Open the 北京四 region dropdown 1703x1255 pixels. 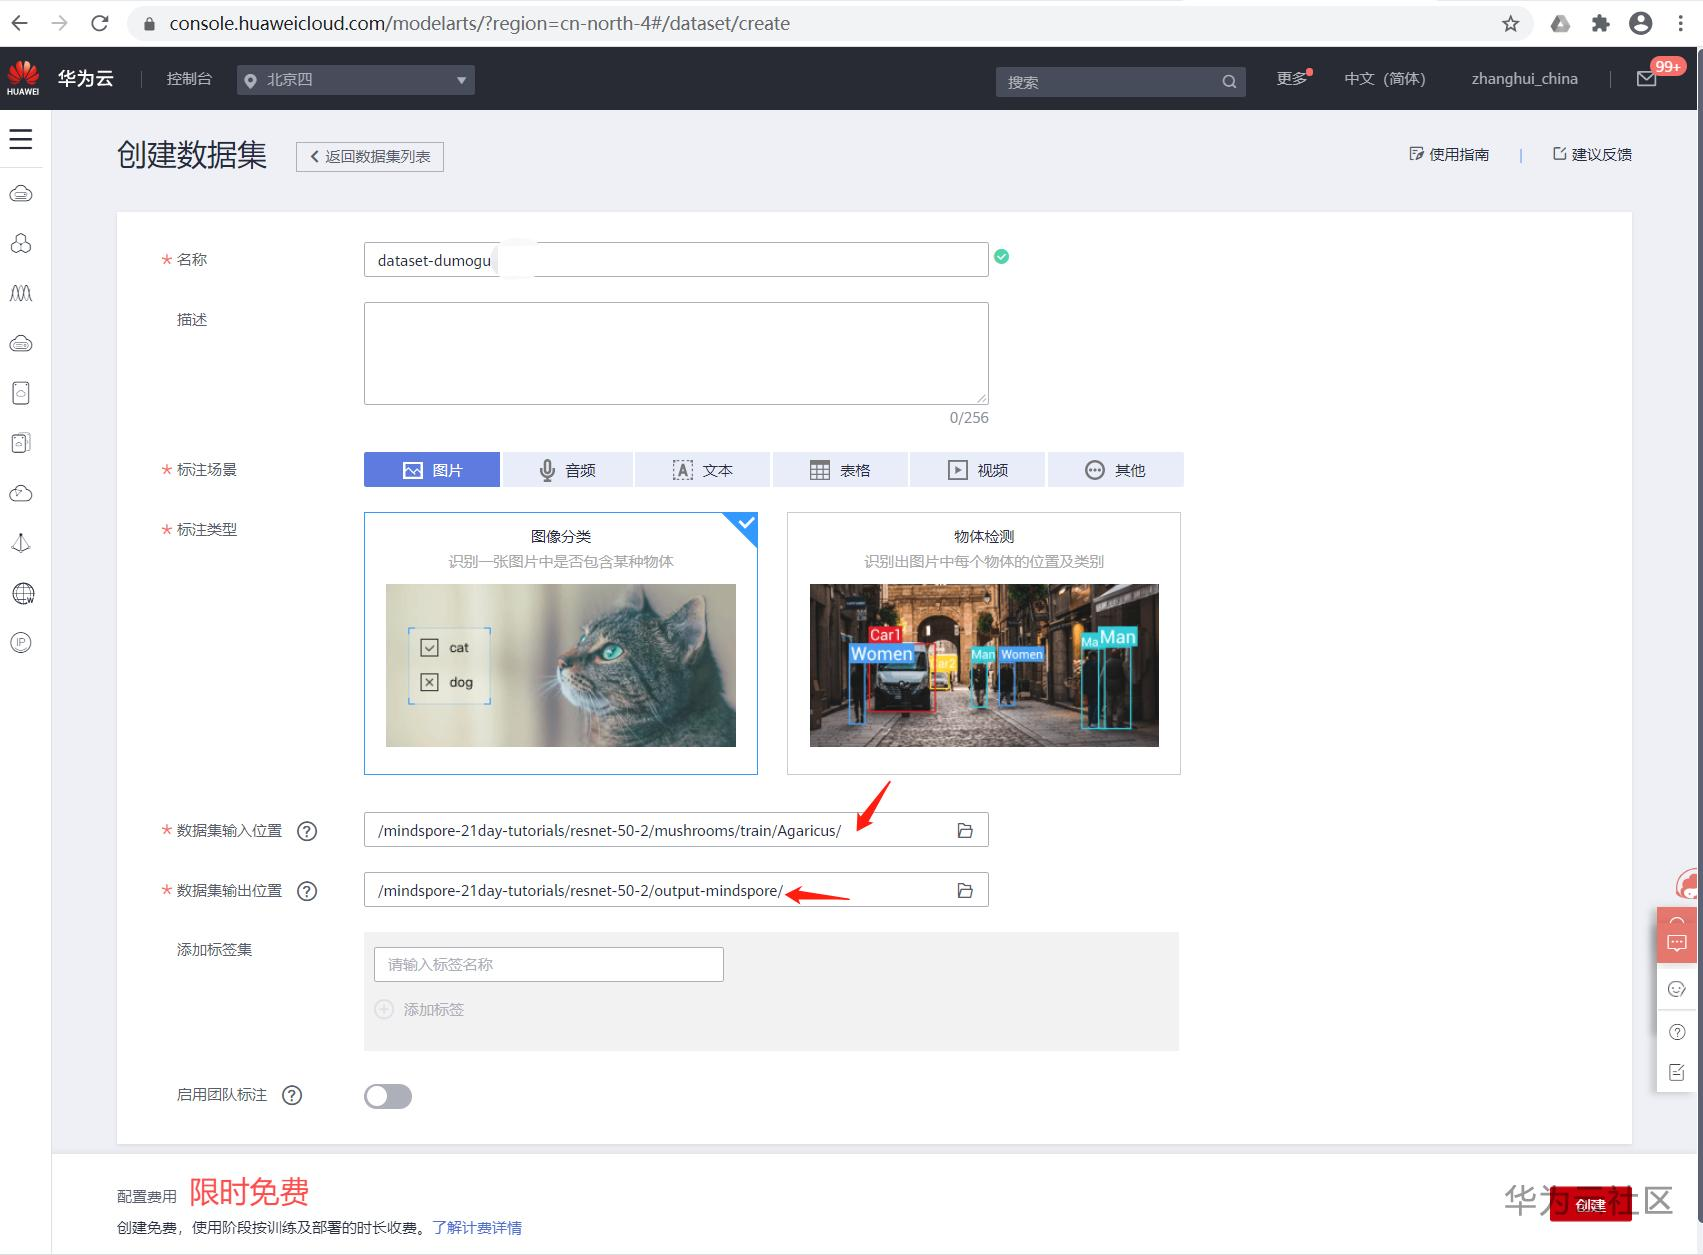pos(355,79)
